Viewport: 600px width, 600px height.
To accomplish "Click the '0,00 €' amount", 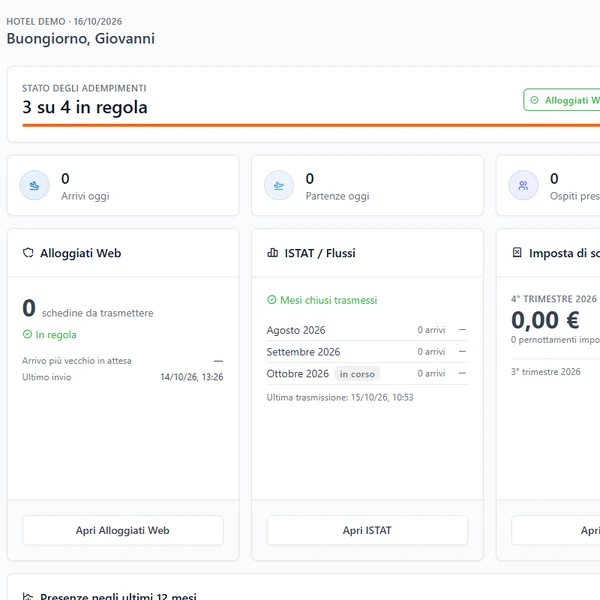I will point(545,320).
